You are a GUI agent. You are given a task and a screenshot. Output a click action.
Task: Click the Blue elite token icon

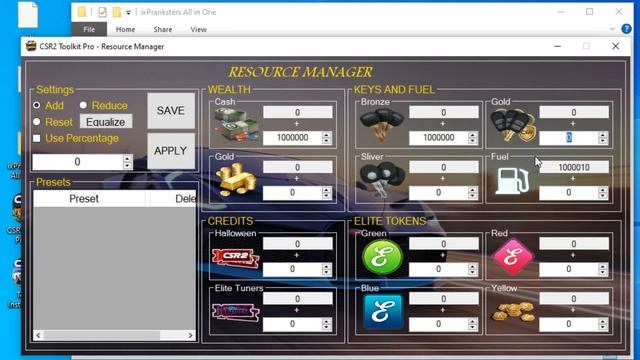(x=383, y=312)
